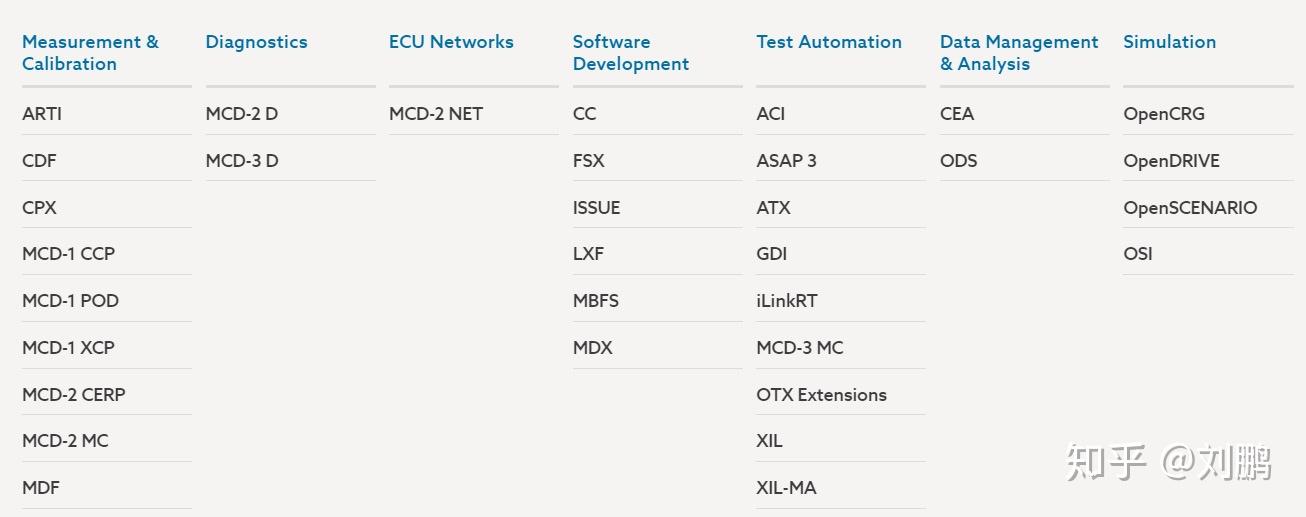Open the Measurement & Calibration category heading
1306x517 pixels.
pos(90,53)
